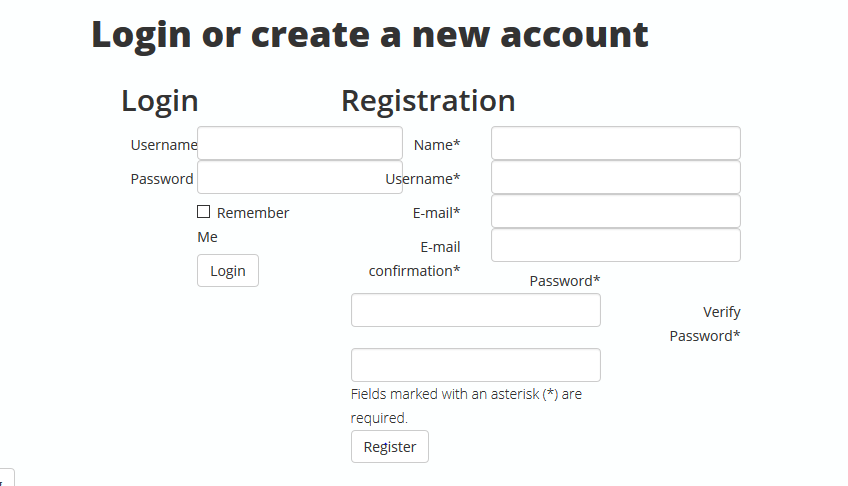Click the Login section heading

click(x=160, y=101)
